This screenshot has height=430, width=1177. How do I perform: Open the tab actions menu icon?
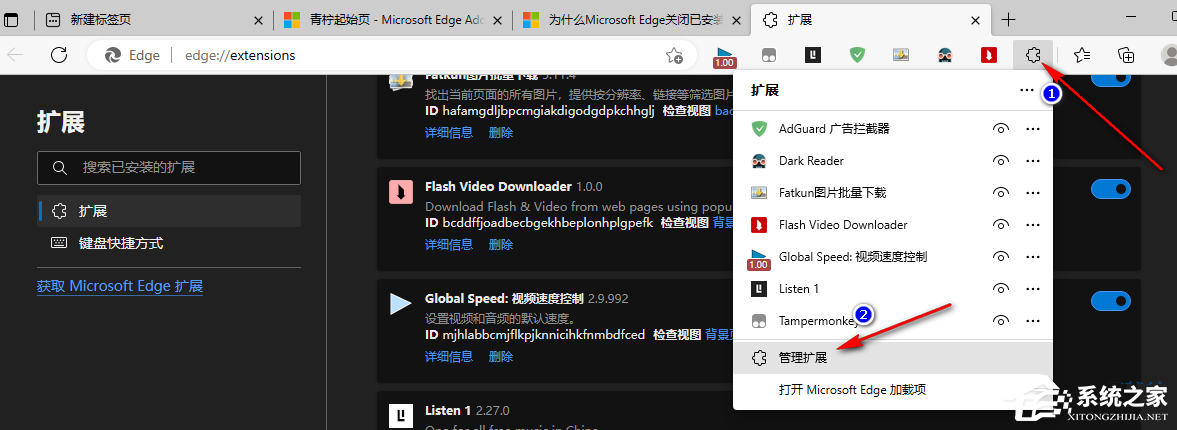coord(11,20)
